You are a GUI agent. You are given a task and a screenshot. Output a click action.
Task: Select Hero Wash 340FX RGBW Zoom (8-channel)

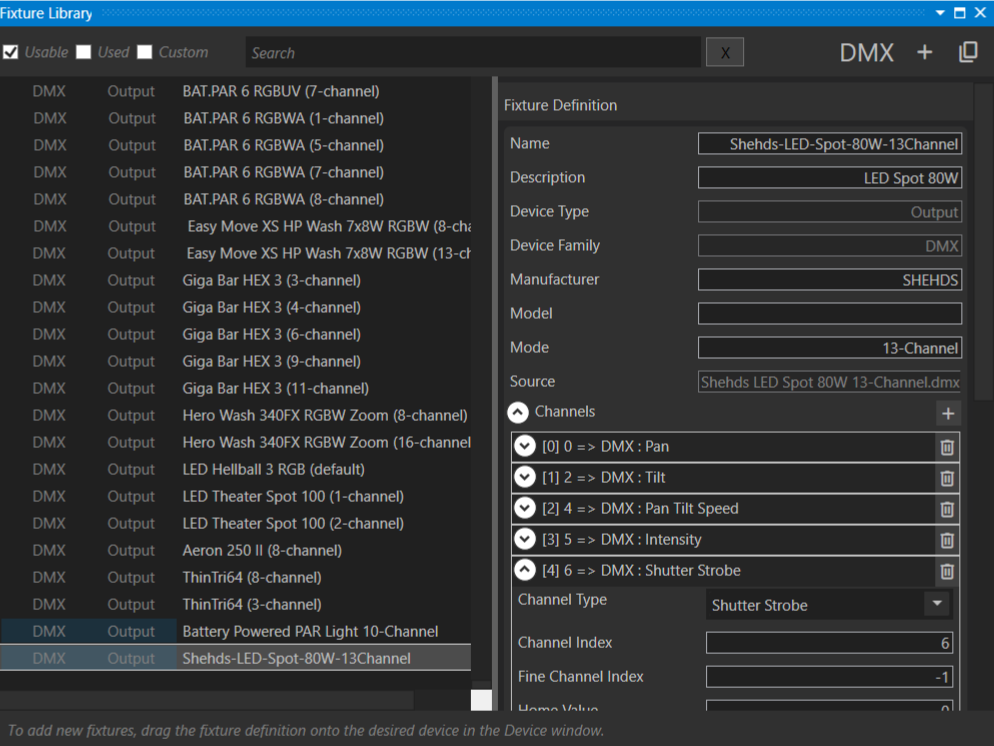coord(235,415)
